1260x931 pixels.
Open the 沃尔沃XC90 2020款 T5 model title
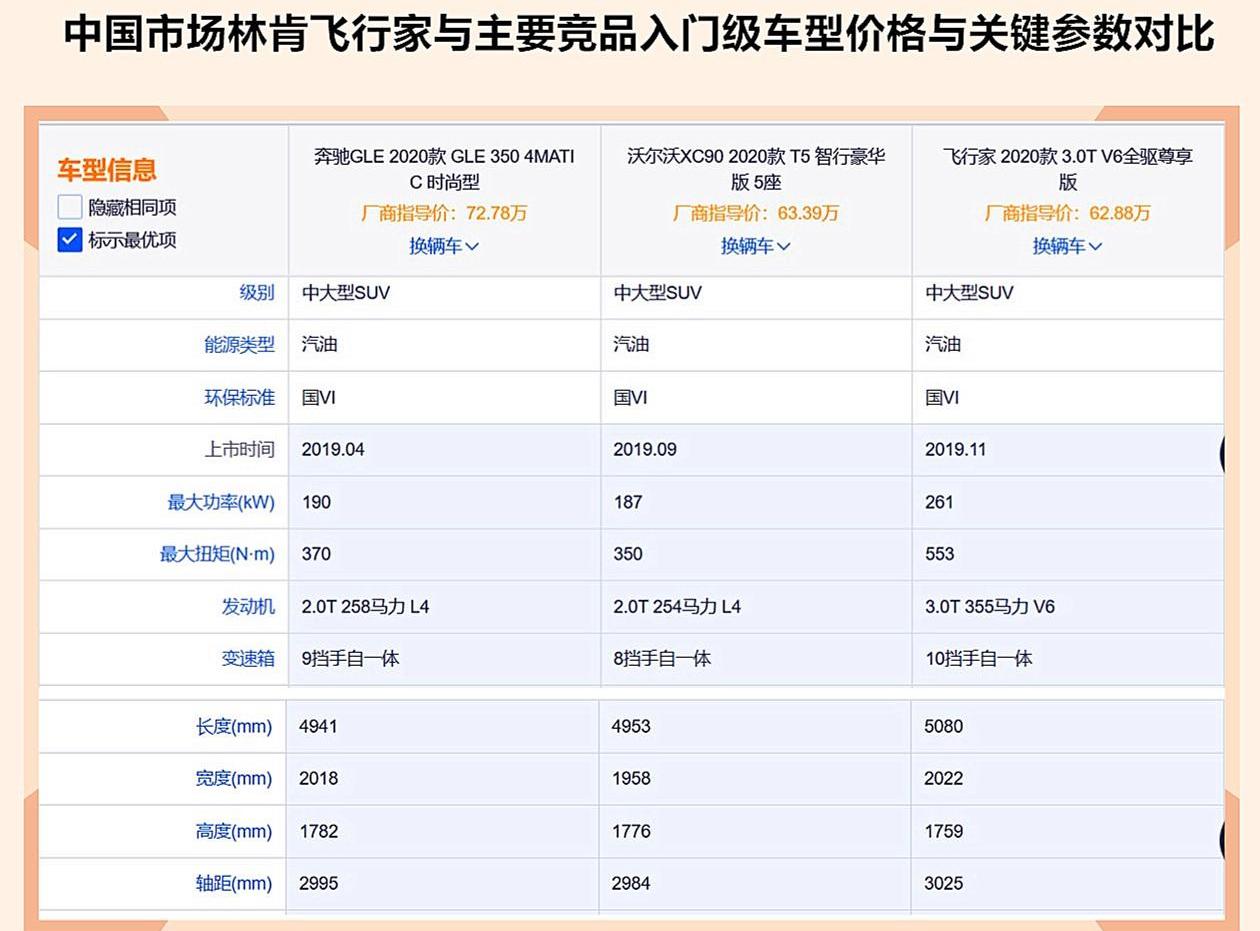(x=756, y=169)
